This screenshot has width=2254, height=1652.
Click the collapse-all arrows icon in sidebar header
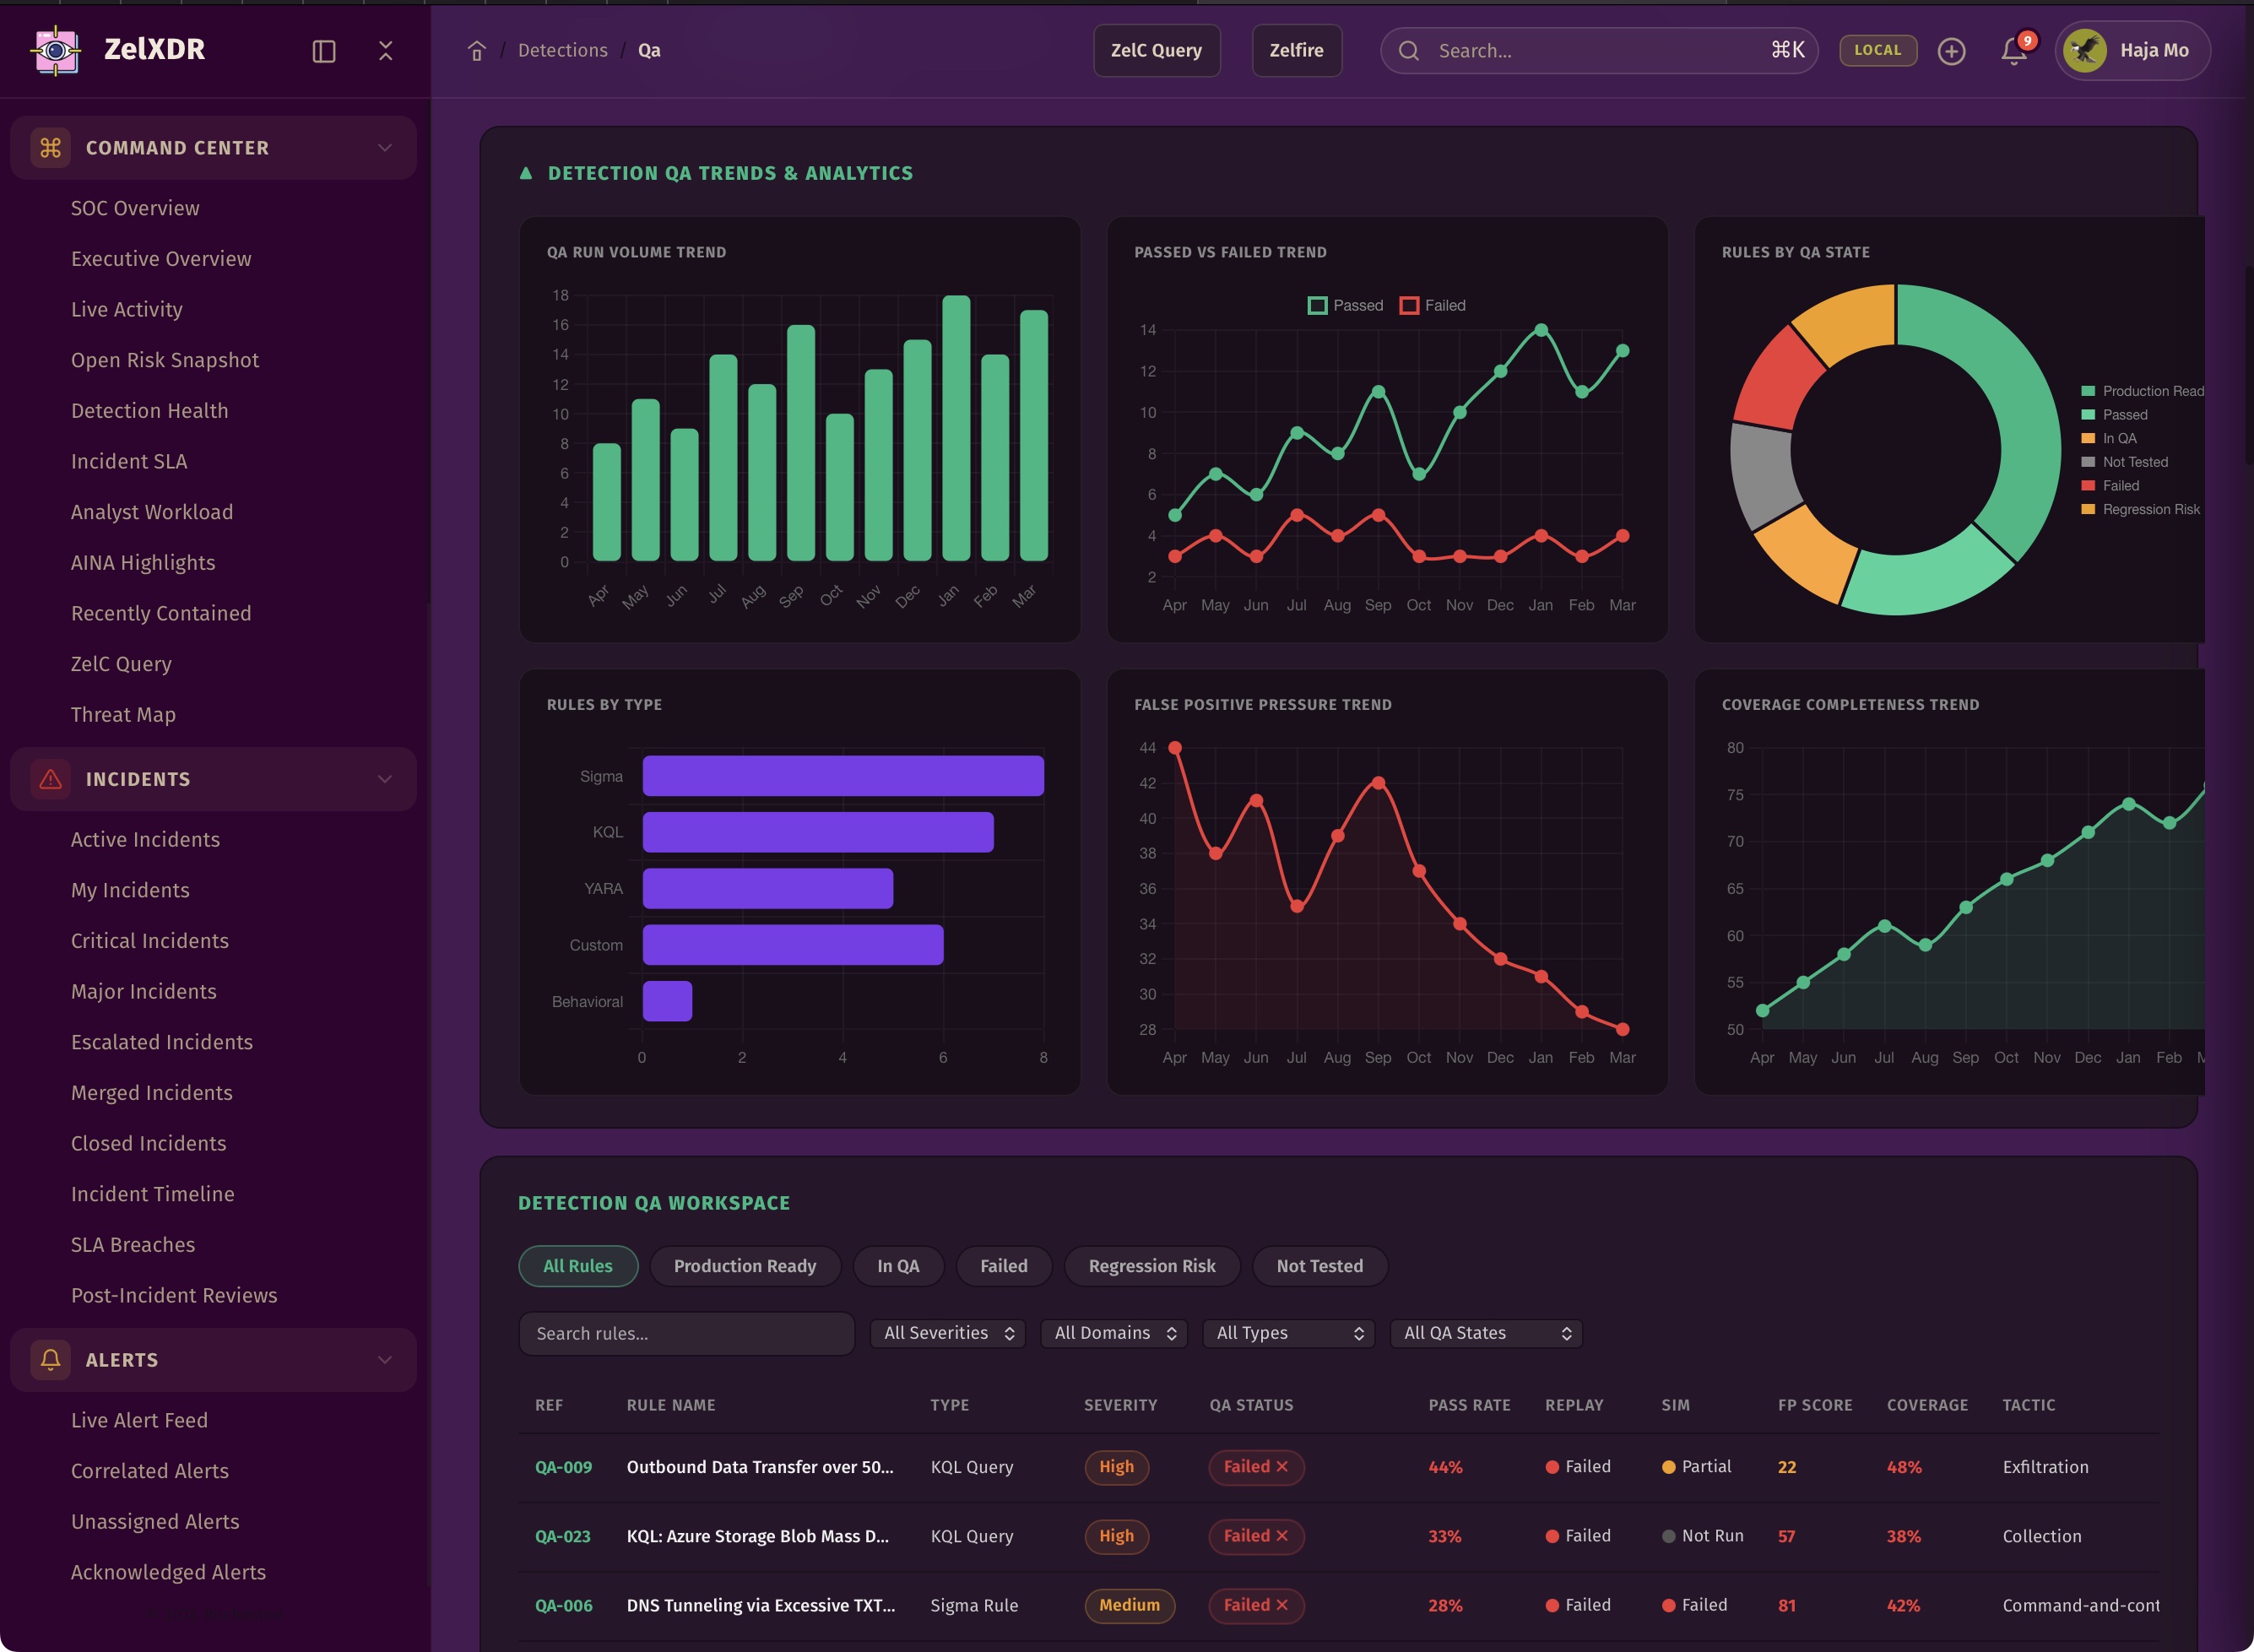coord(385,51)
